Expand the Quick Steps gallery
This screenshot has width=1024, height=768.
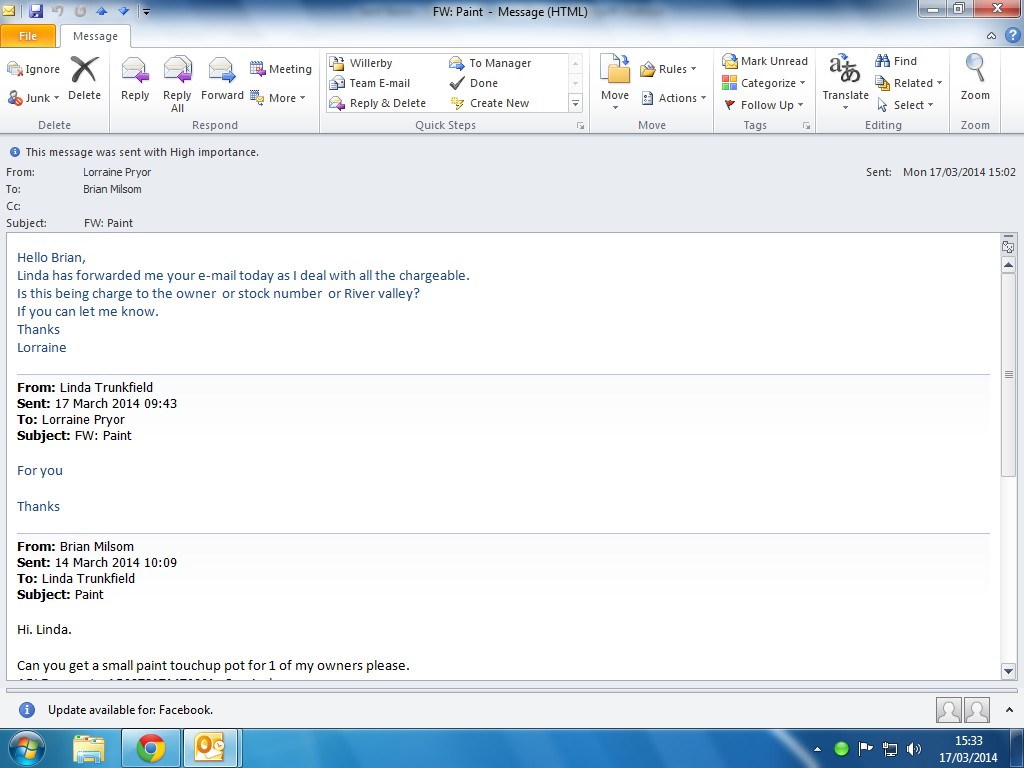575,103
